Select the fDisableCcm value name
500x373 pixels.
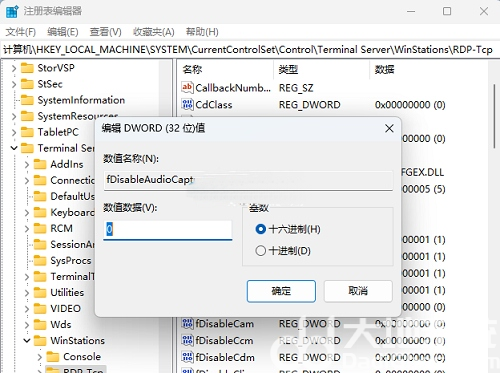tap(224, 341)
